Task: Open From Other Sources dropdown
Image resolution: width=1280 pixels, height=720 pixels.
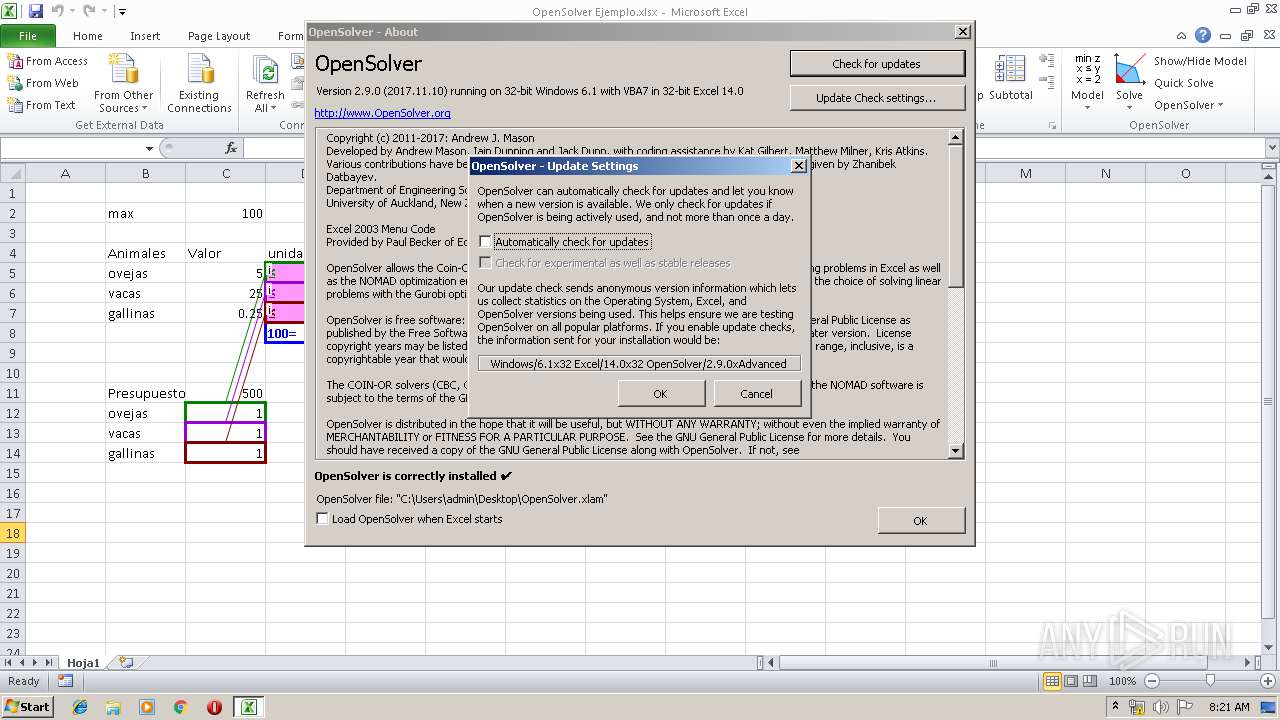Action: click(x=123, y=84)
